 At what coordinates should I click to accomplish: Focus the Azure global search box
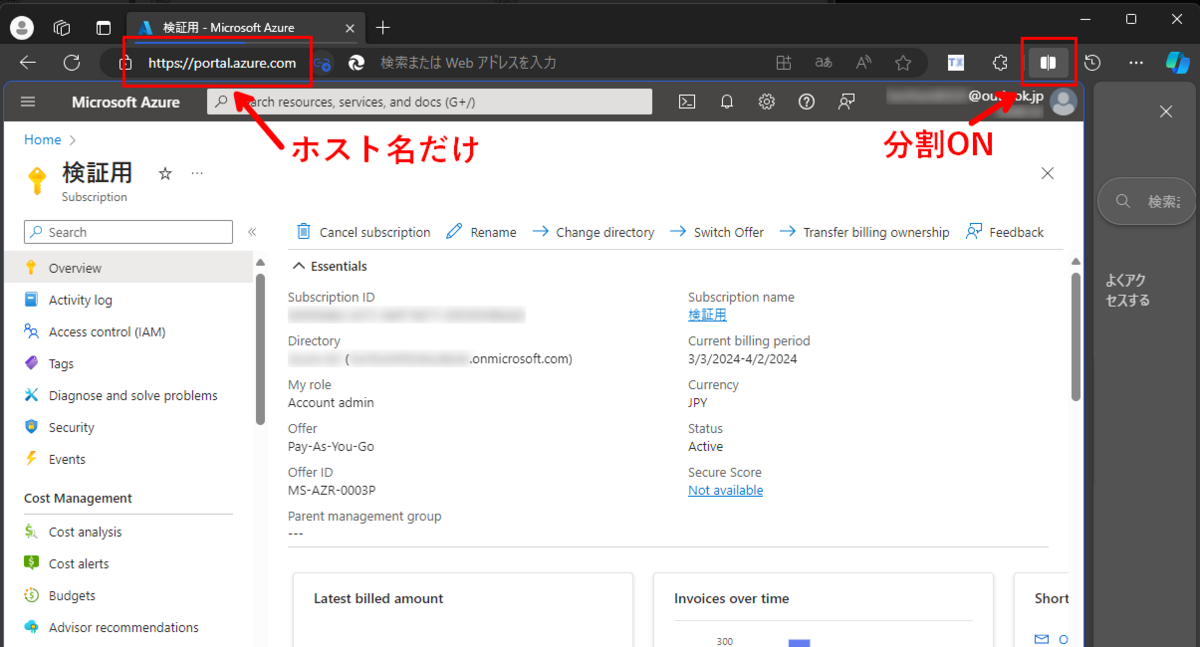429,102
